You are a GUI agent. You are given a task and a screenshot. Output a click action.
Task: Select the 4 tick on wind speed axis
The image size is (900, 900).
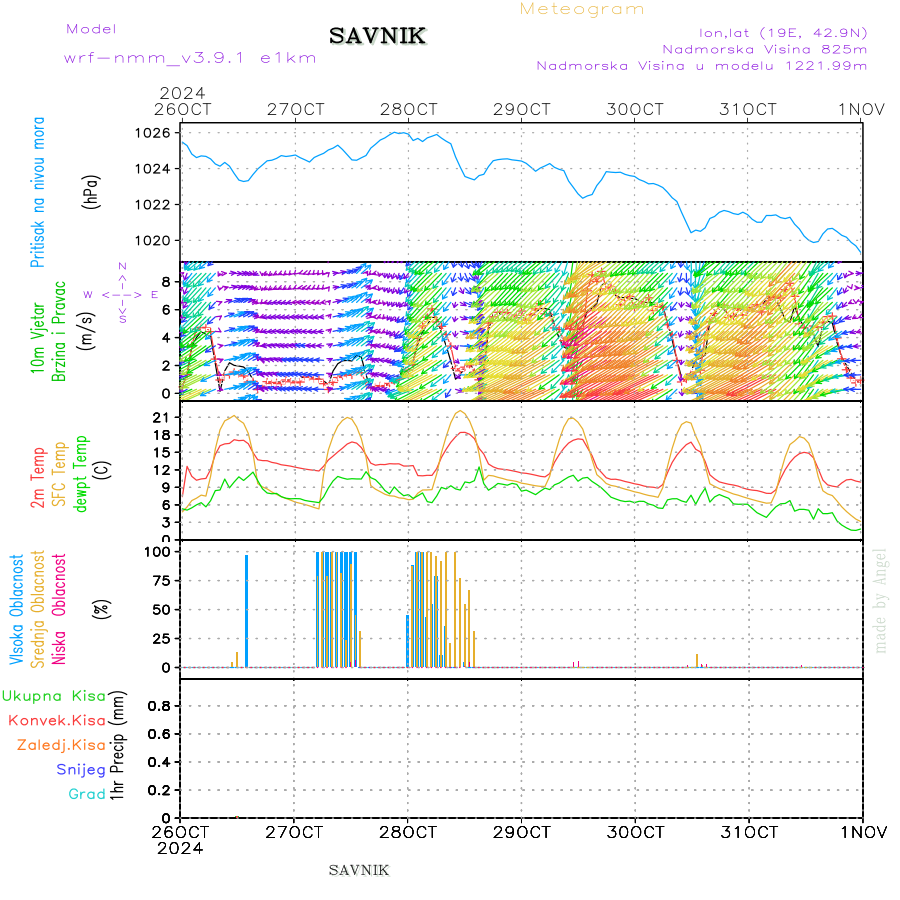166,338
